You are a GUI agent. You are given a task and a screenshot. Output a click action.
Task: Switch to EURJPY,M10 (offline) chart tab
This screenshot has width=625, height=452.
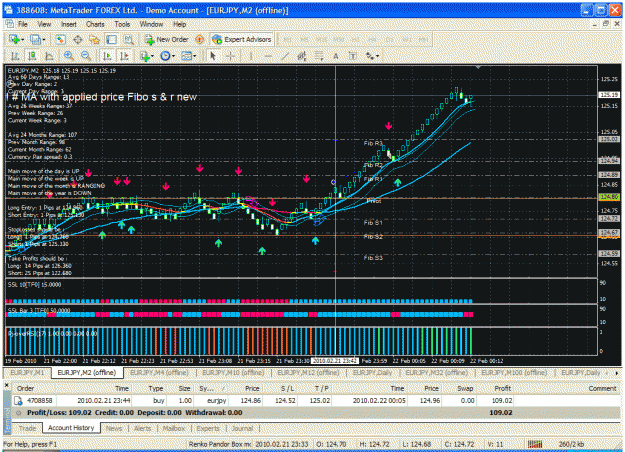233,373
